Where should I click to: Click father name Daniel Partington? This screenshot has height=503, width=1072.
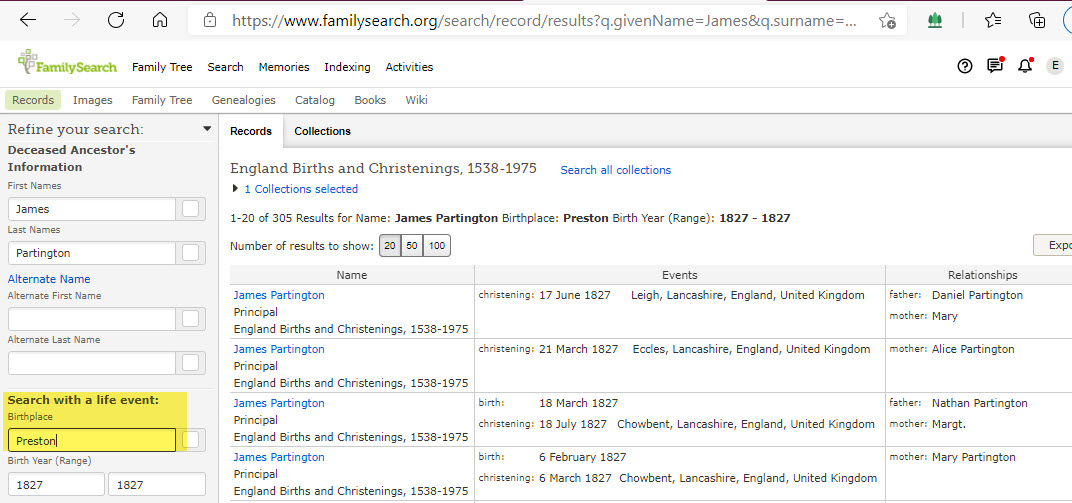coord(977,295)
